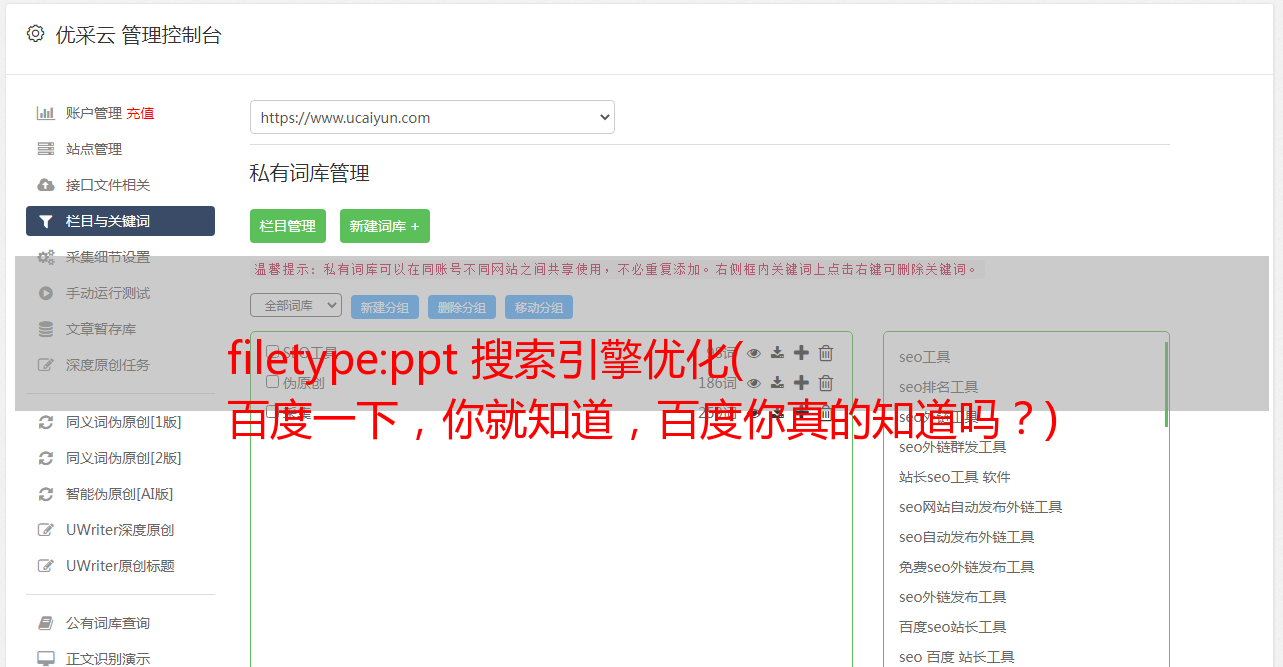The width and height of the screenshot is (1283, 667).
Task: Open the 全部词库 group dropdown
Action: pos(296,305)
